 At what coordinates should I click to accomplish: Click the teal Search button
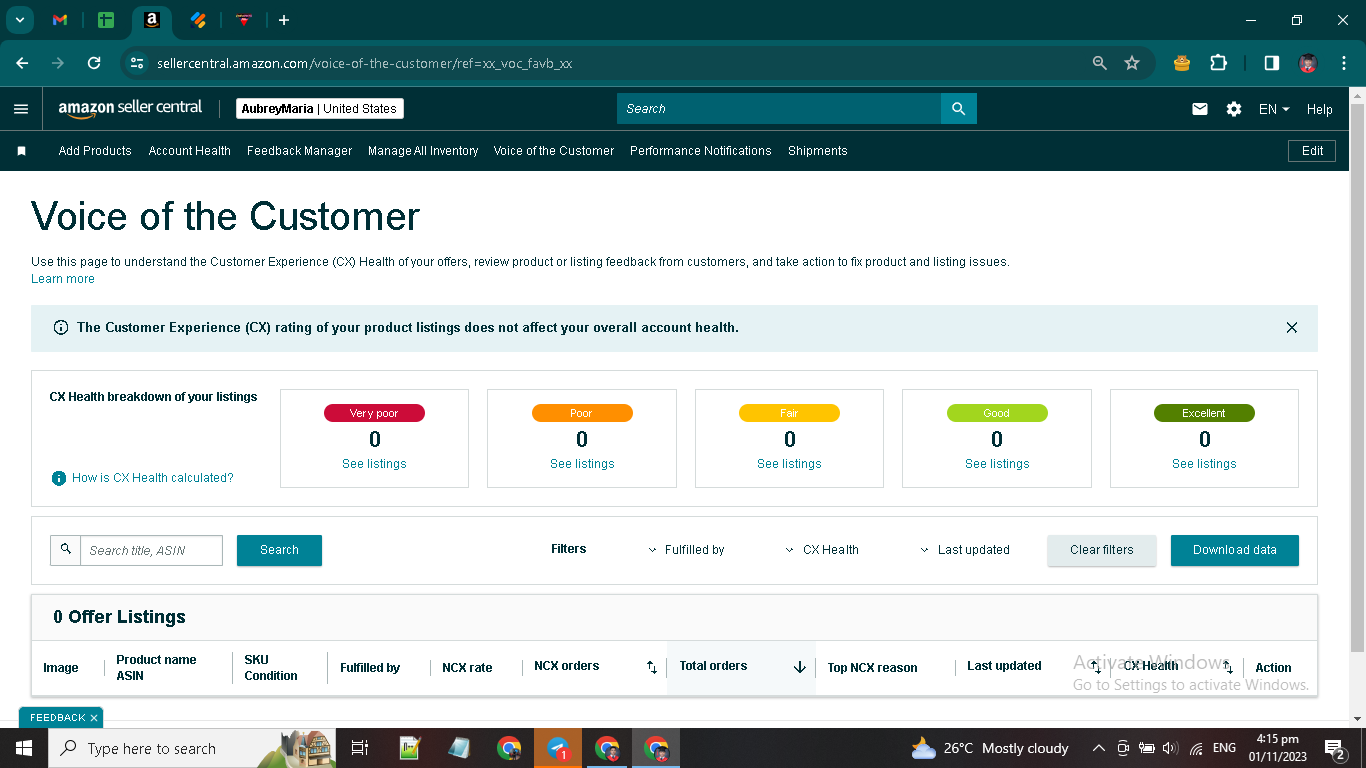coord(279,550)
